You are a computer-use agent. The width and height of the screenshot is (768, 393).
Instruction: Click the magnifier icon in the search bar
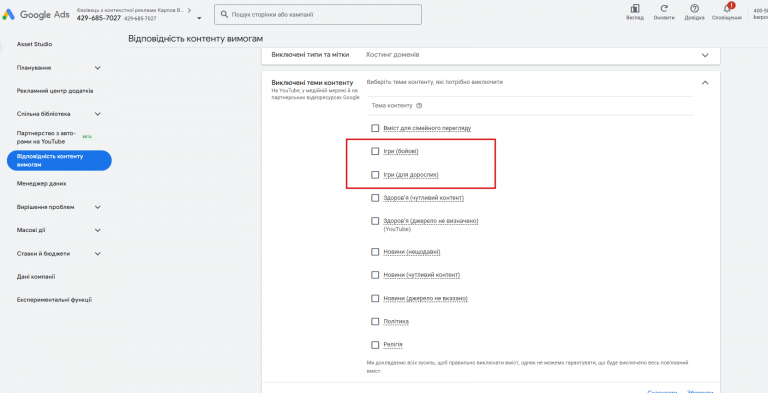225,15
